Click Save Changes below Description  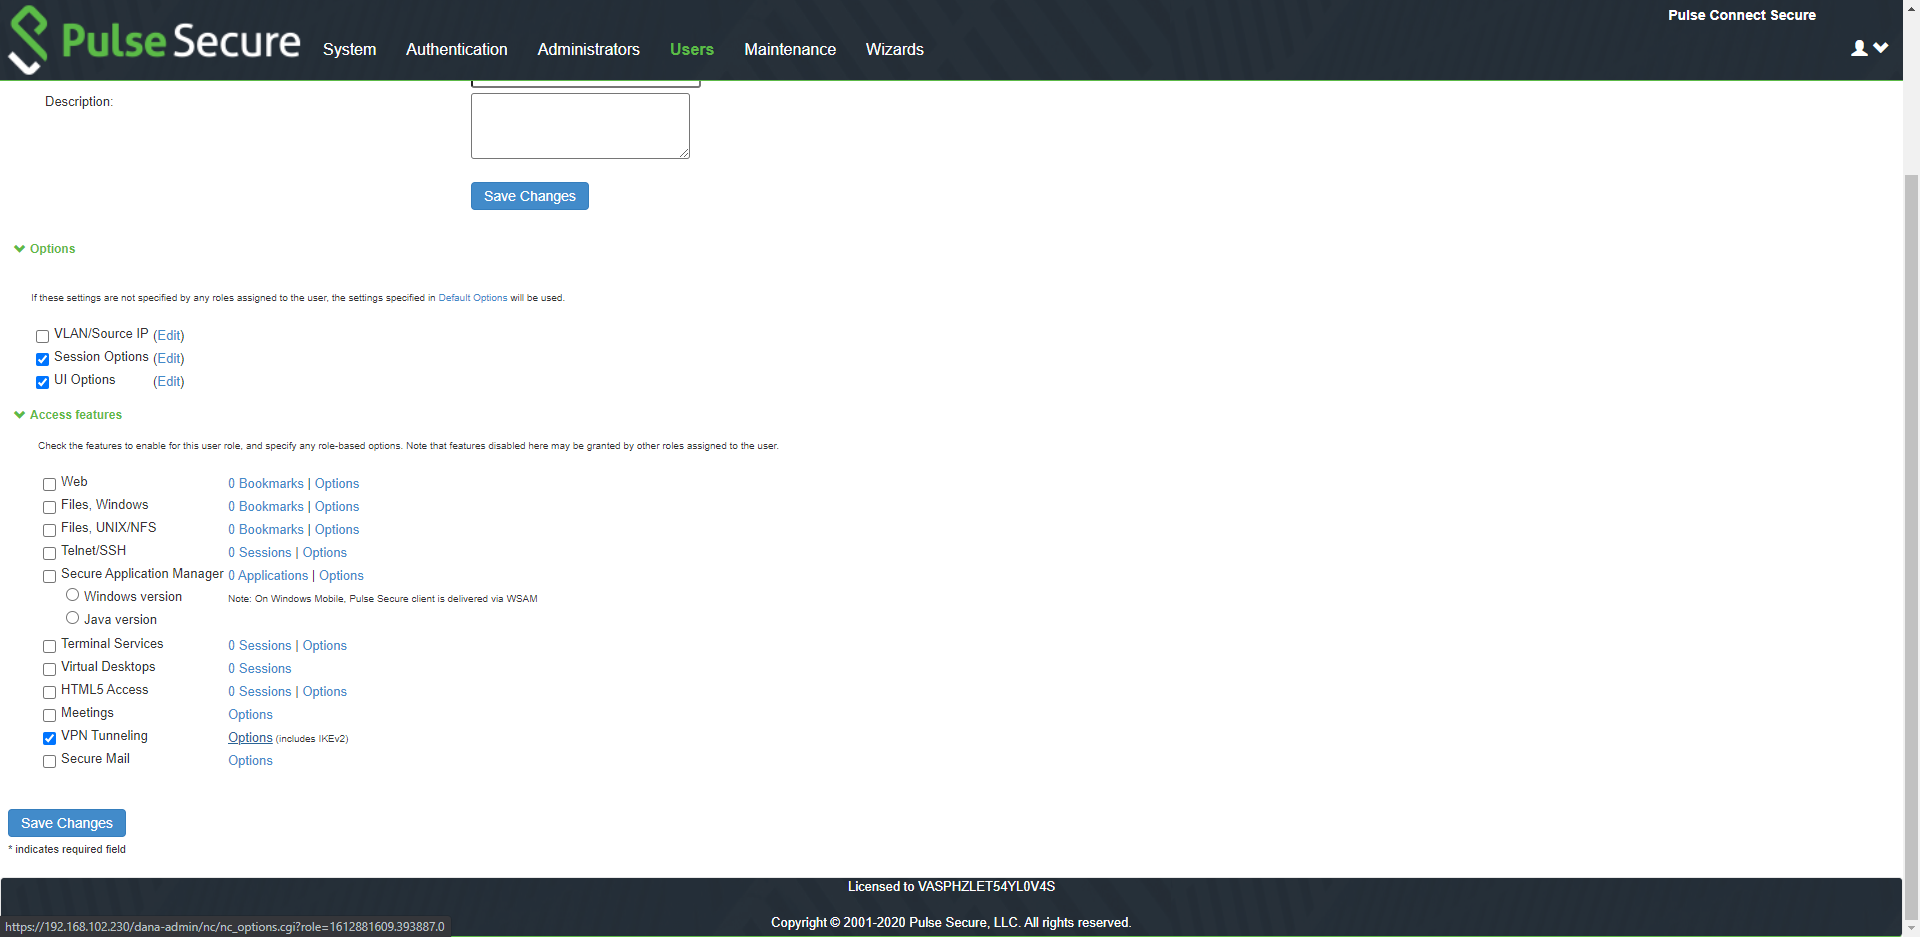[x=530, y=196]
